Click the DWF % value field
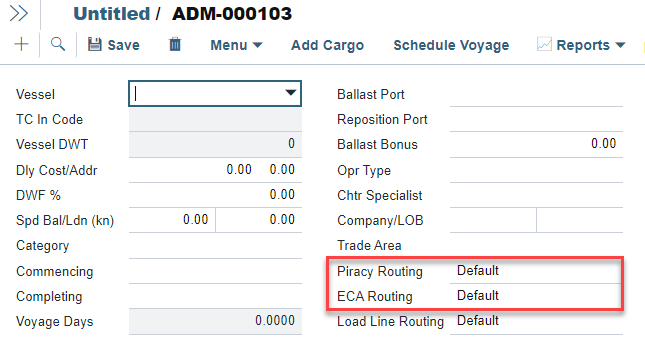The height and width of the screenshot is (364, 645). [215, 195]
